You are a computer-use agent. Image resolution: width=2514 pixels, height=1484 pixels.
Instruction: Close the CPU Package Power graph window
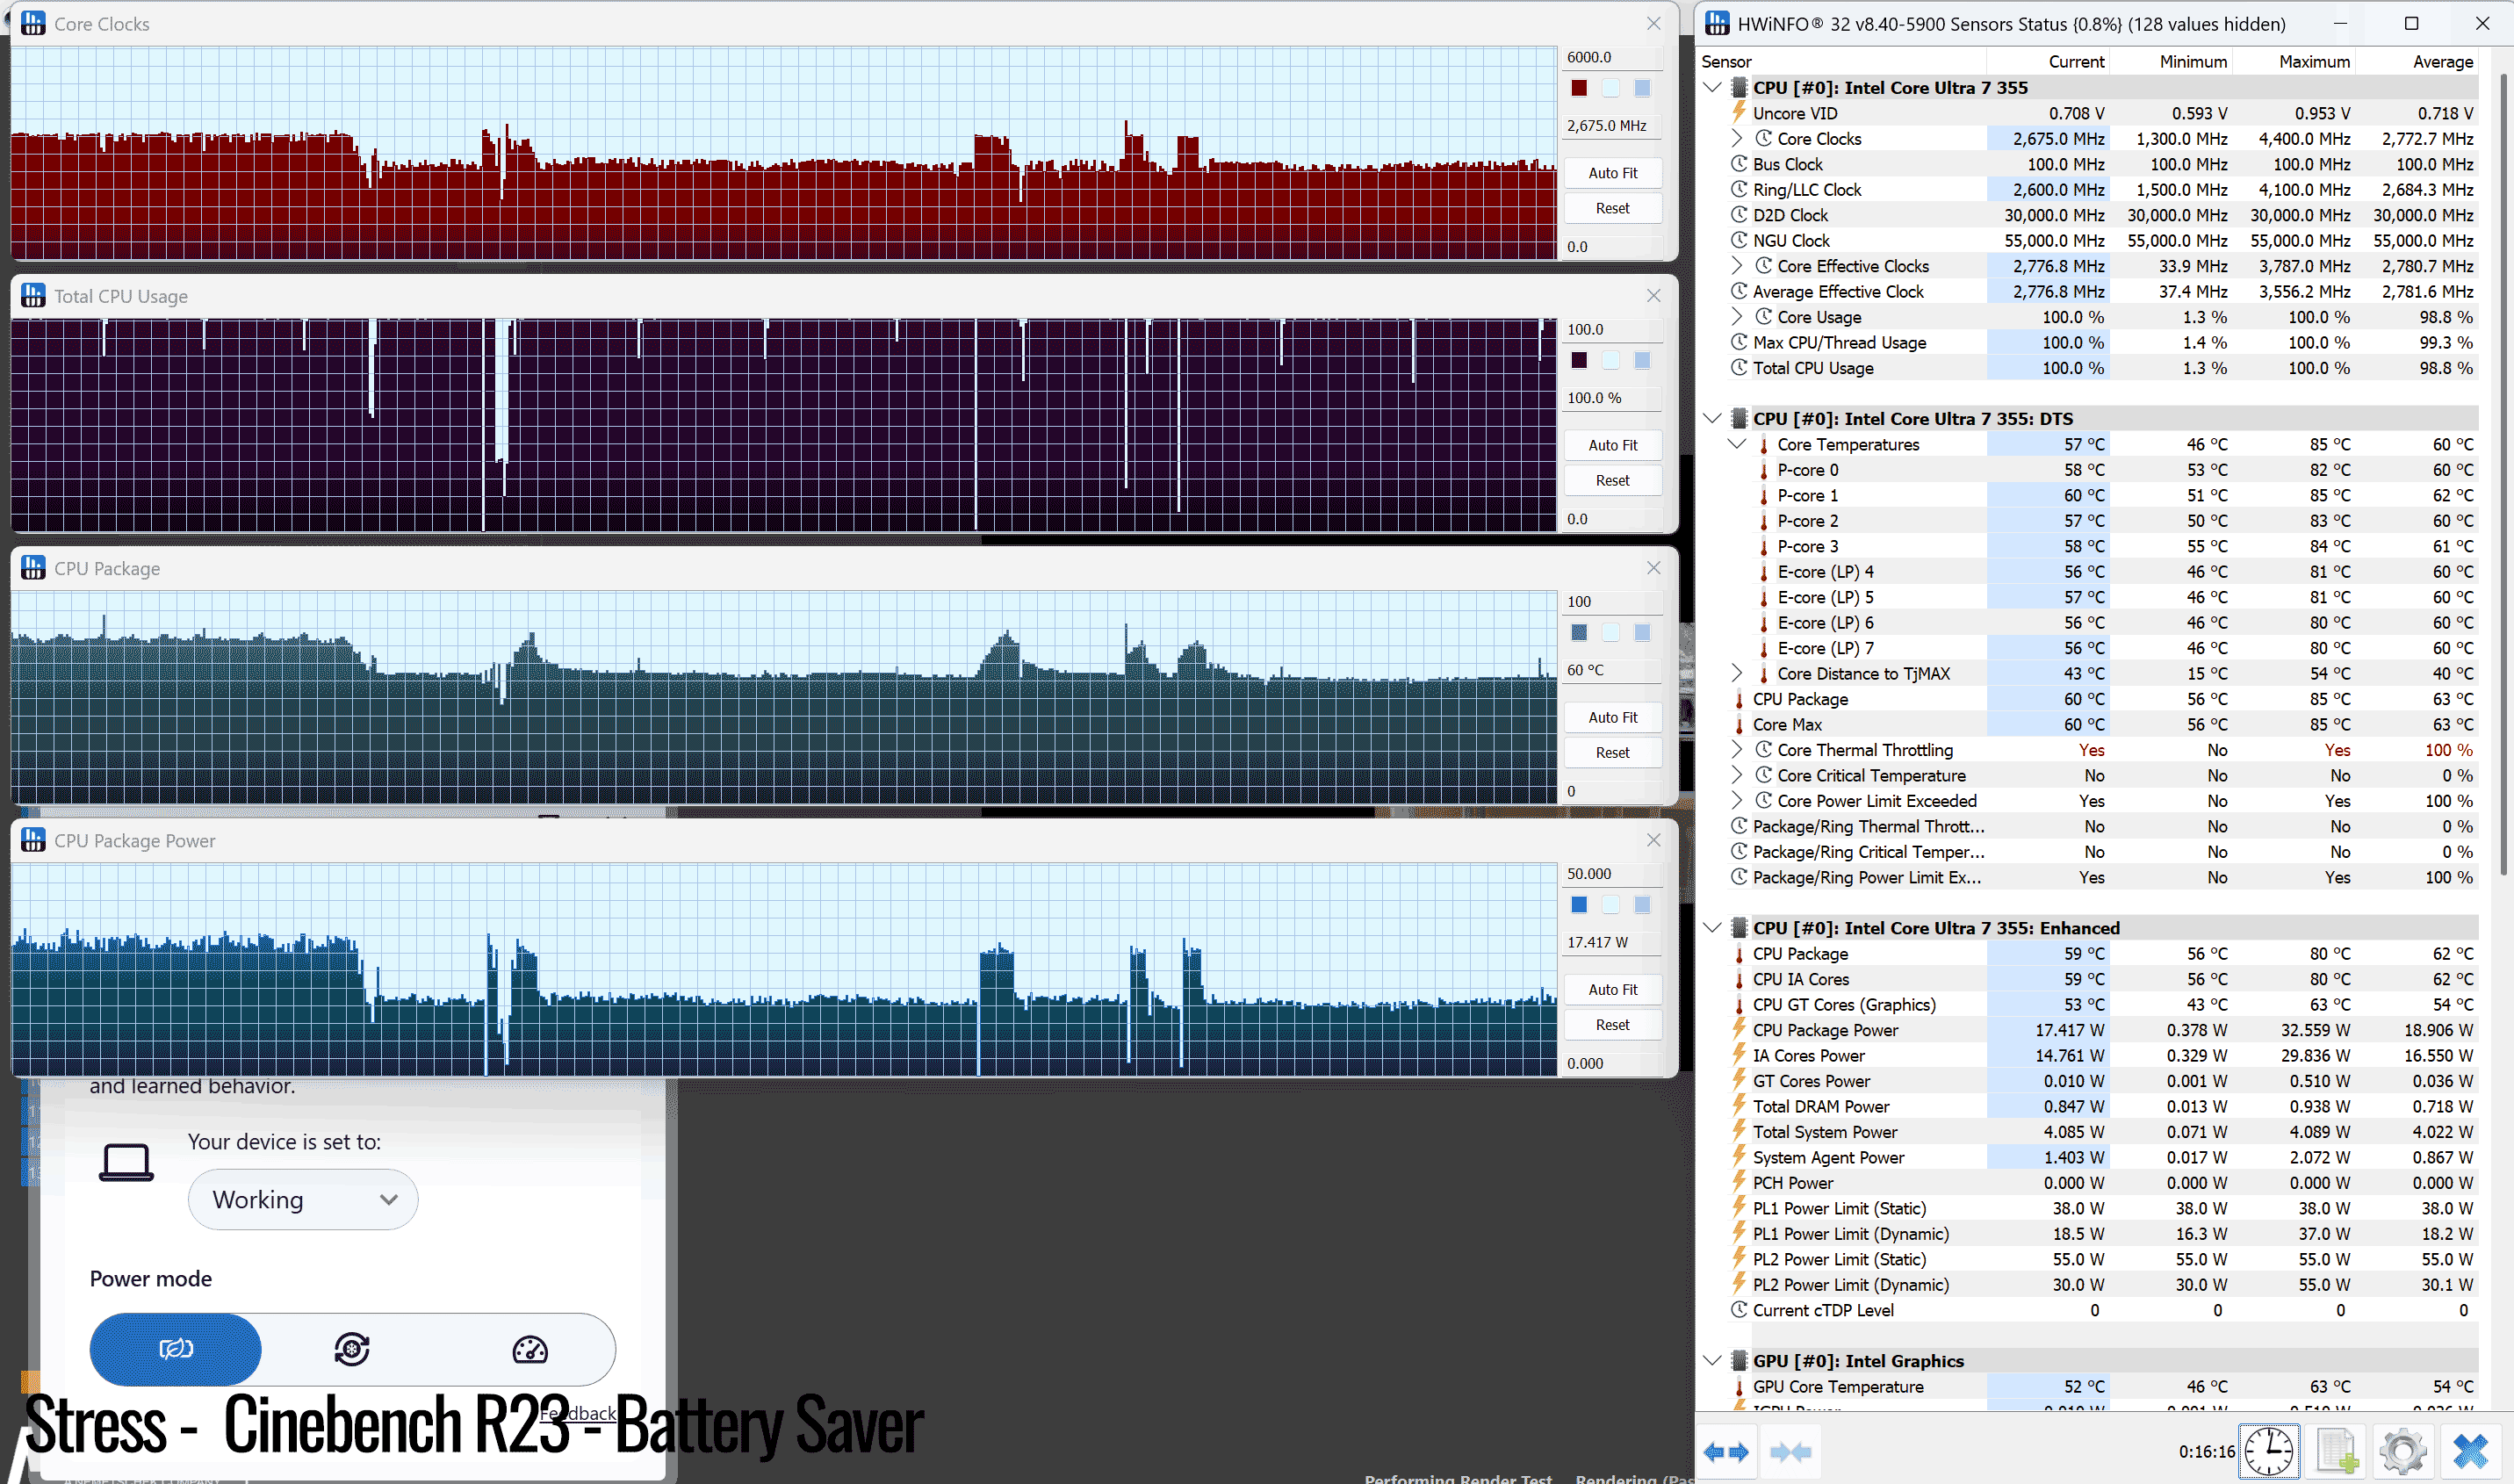(1653, 840)
